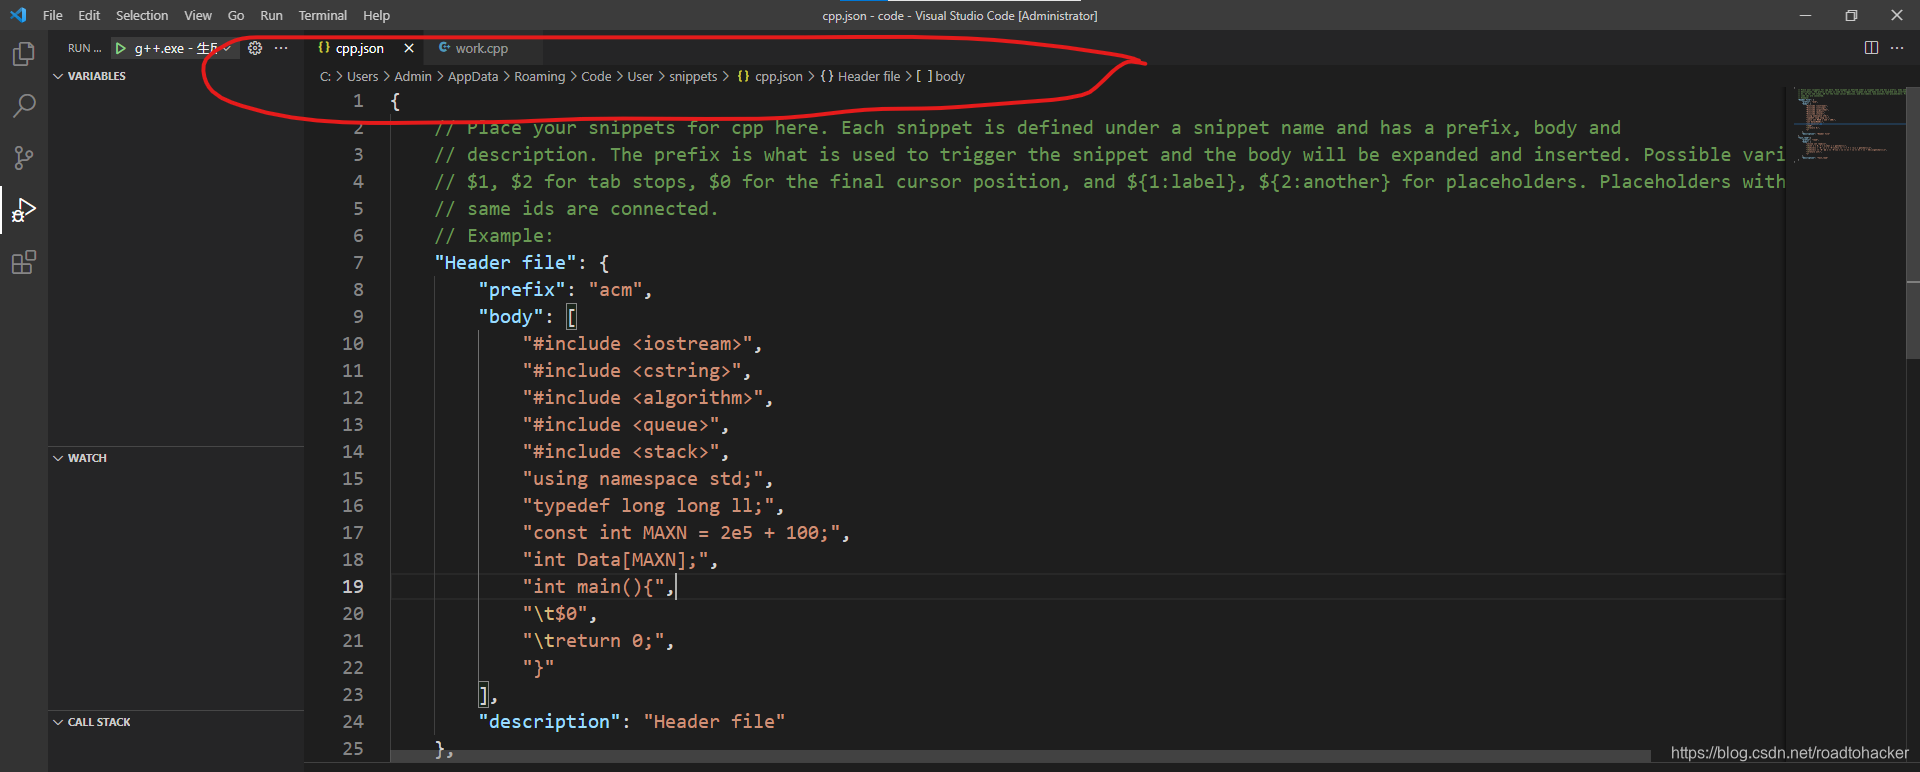Open the Selection menu

[142, 15]
